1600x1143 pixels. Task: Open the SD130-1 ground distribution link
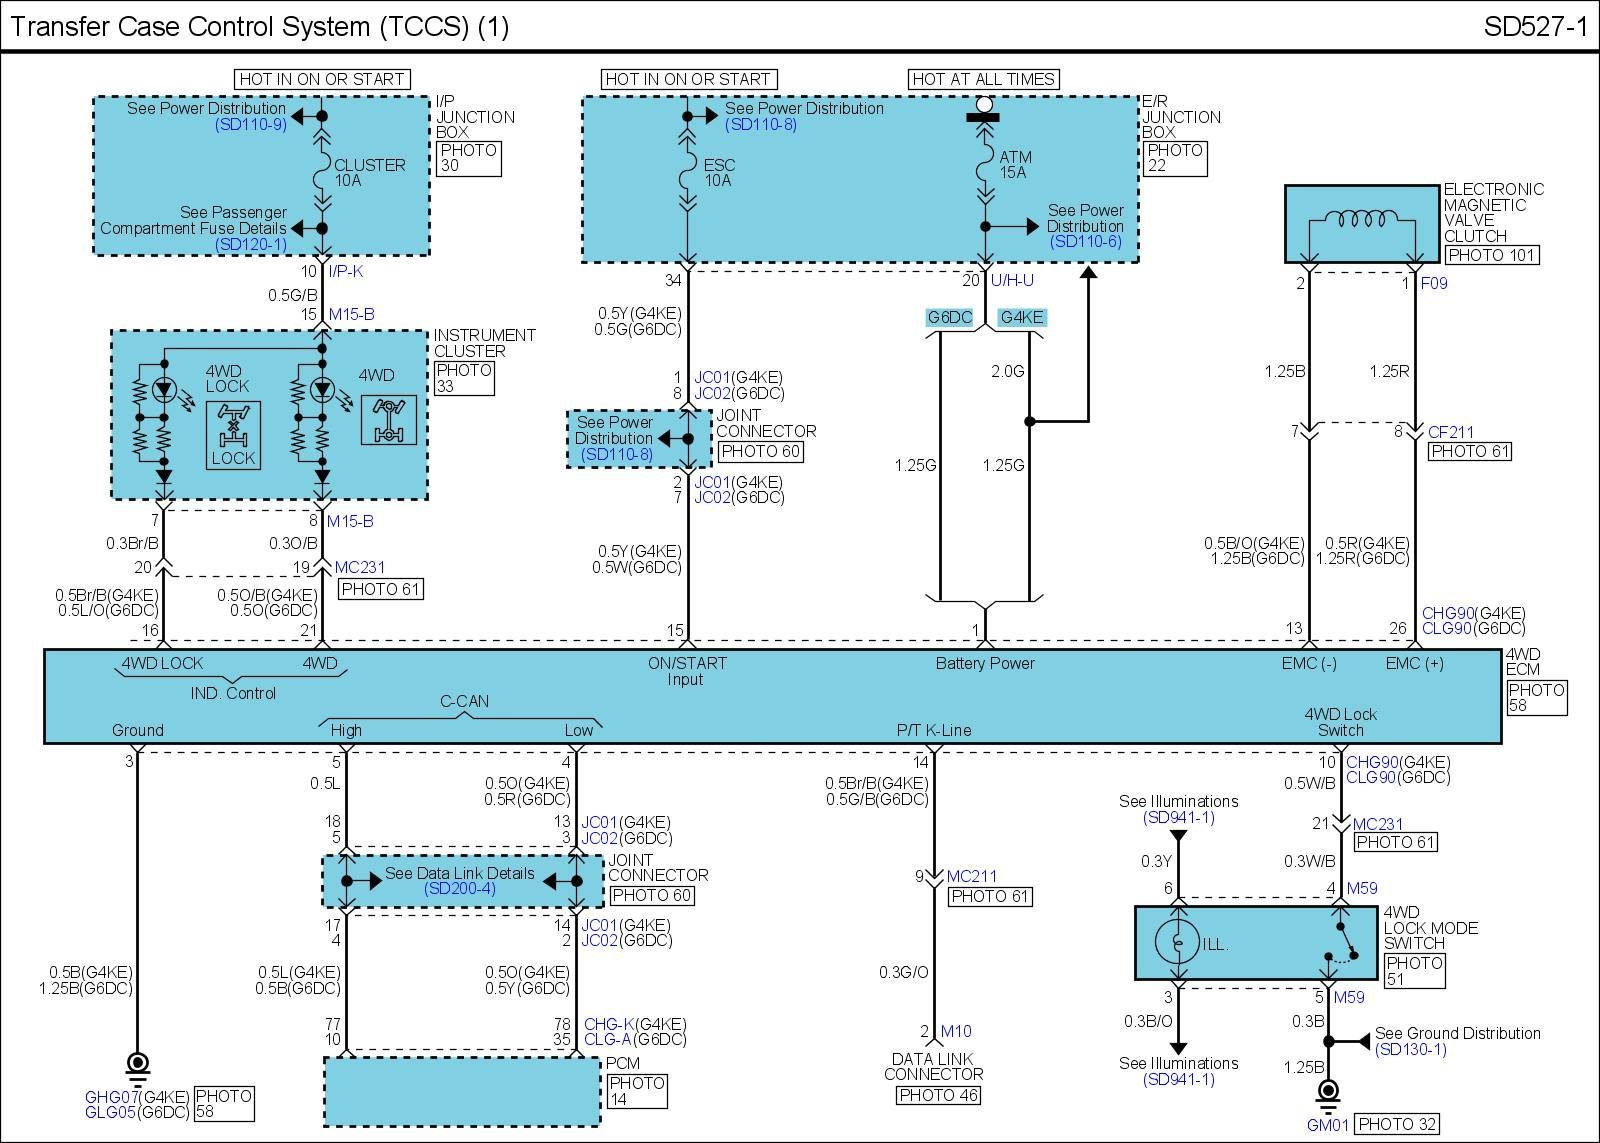pyautogui.click(x=1410, y=1049)
